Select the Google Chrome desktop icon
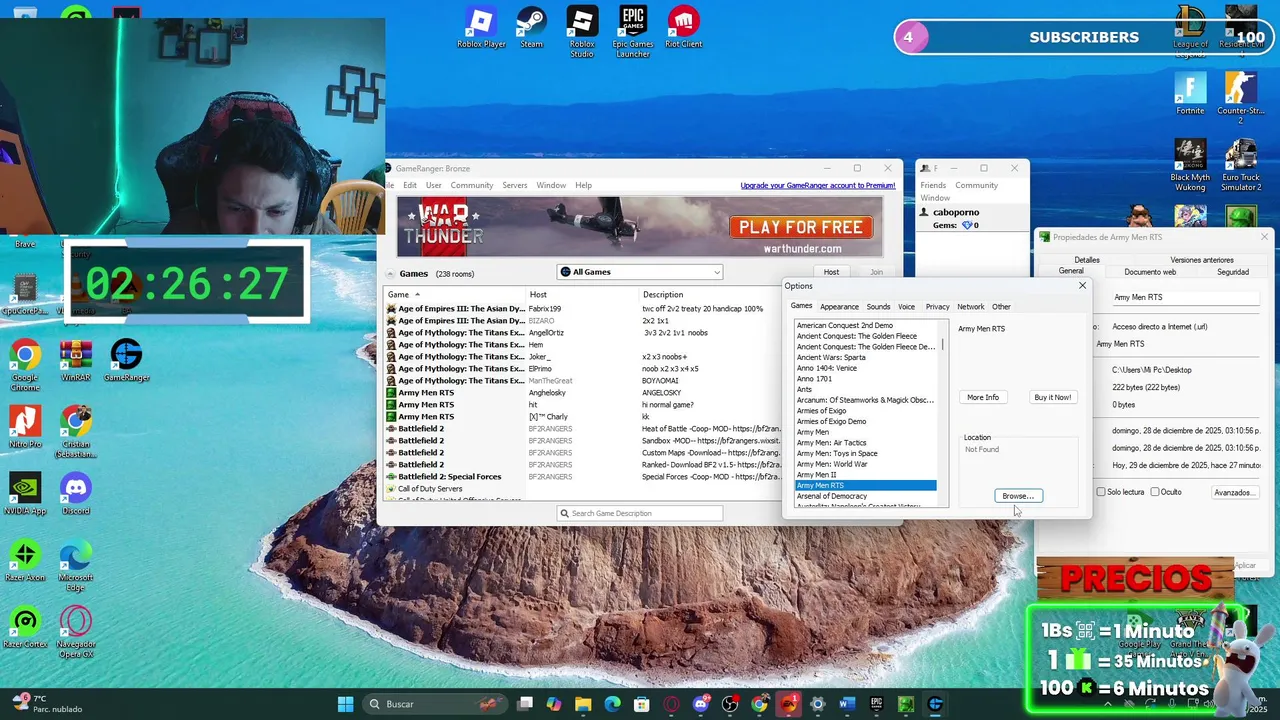The height and width of the screenshot is (720, 1280). coord(25,366)
